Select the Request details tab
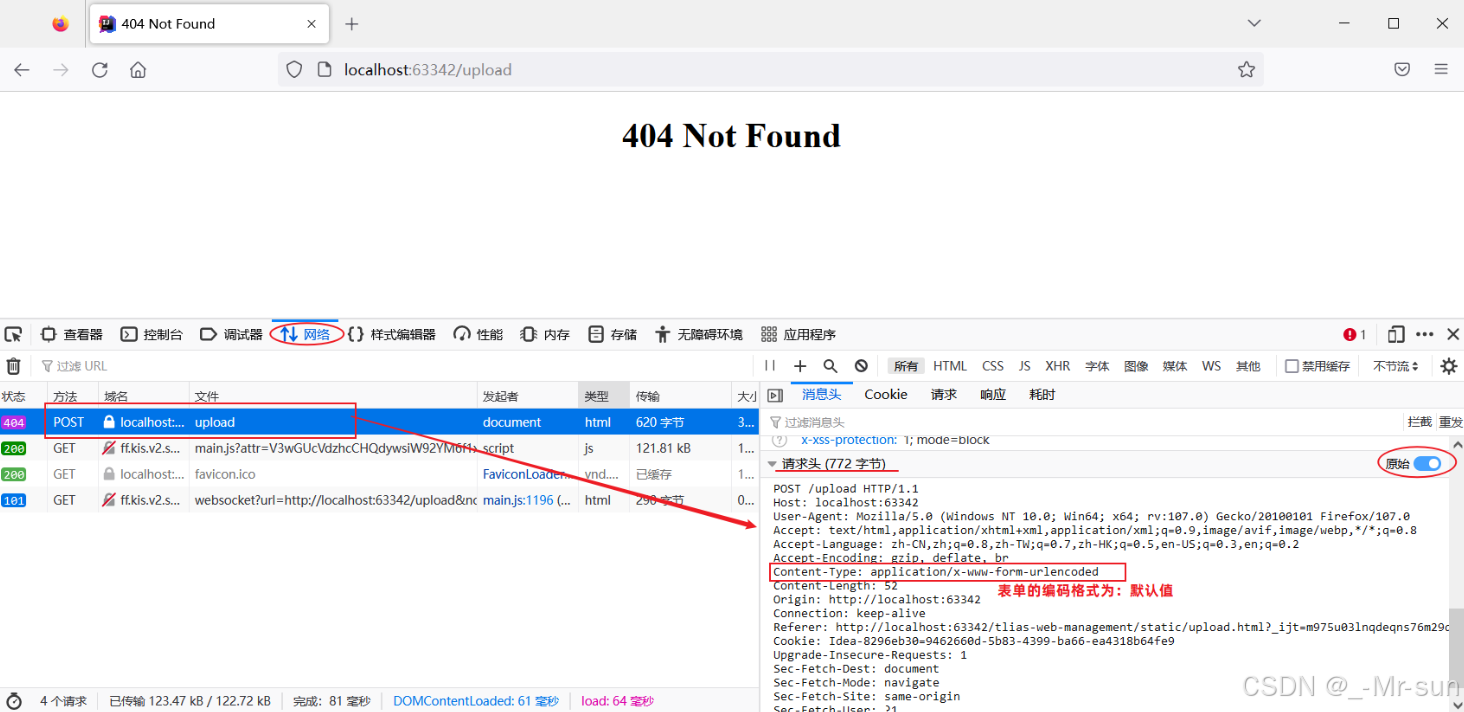The height and width of the screenshot is (712, 1464). 944,395
